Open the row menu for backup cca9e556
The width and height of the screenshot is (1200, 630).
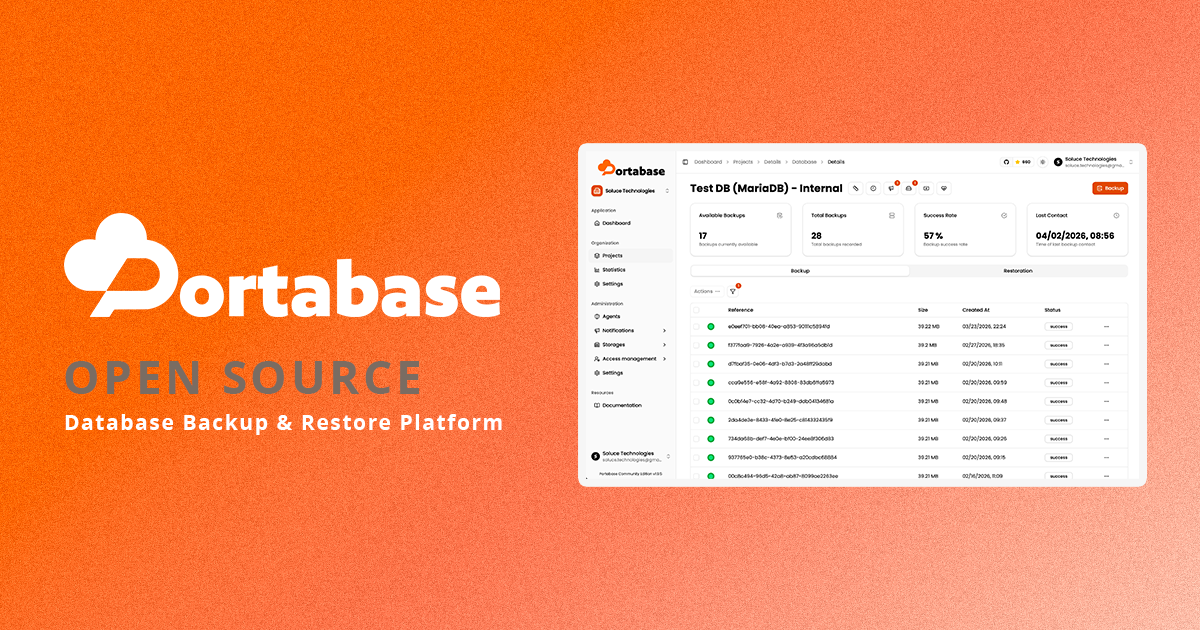click(x=1106, y=382)
